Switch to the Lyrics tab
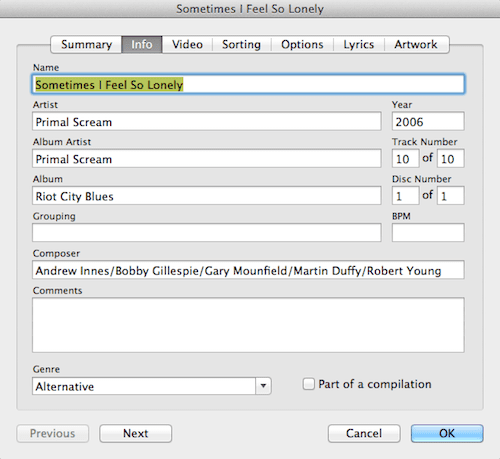 (x=359, y=44)
